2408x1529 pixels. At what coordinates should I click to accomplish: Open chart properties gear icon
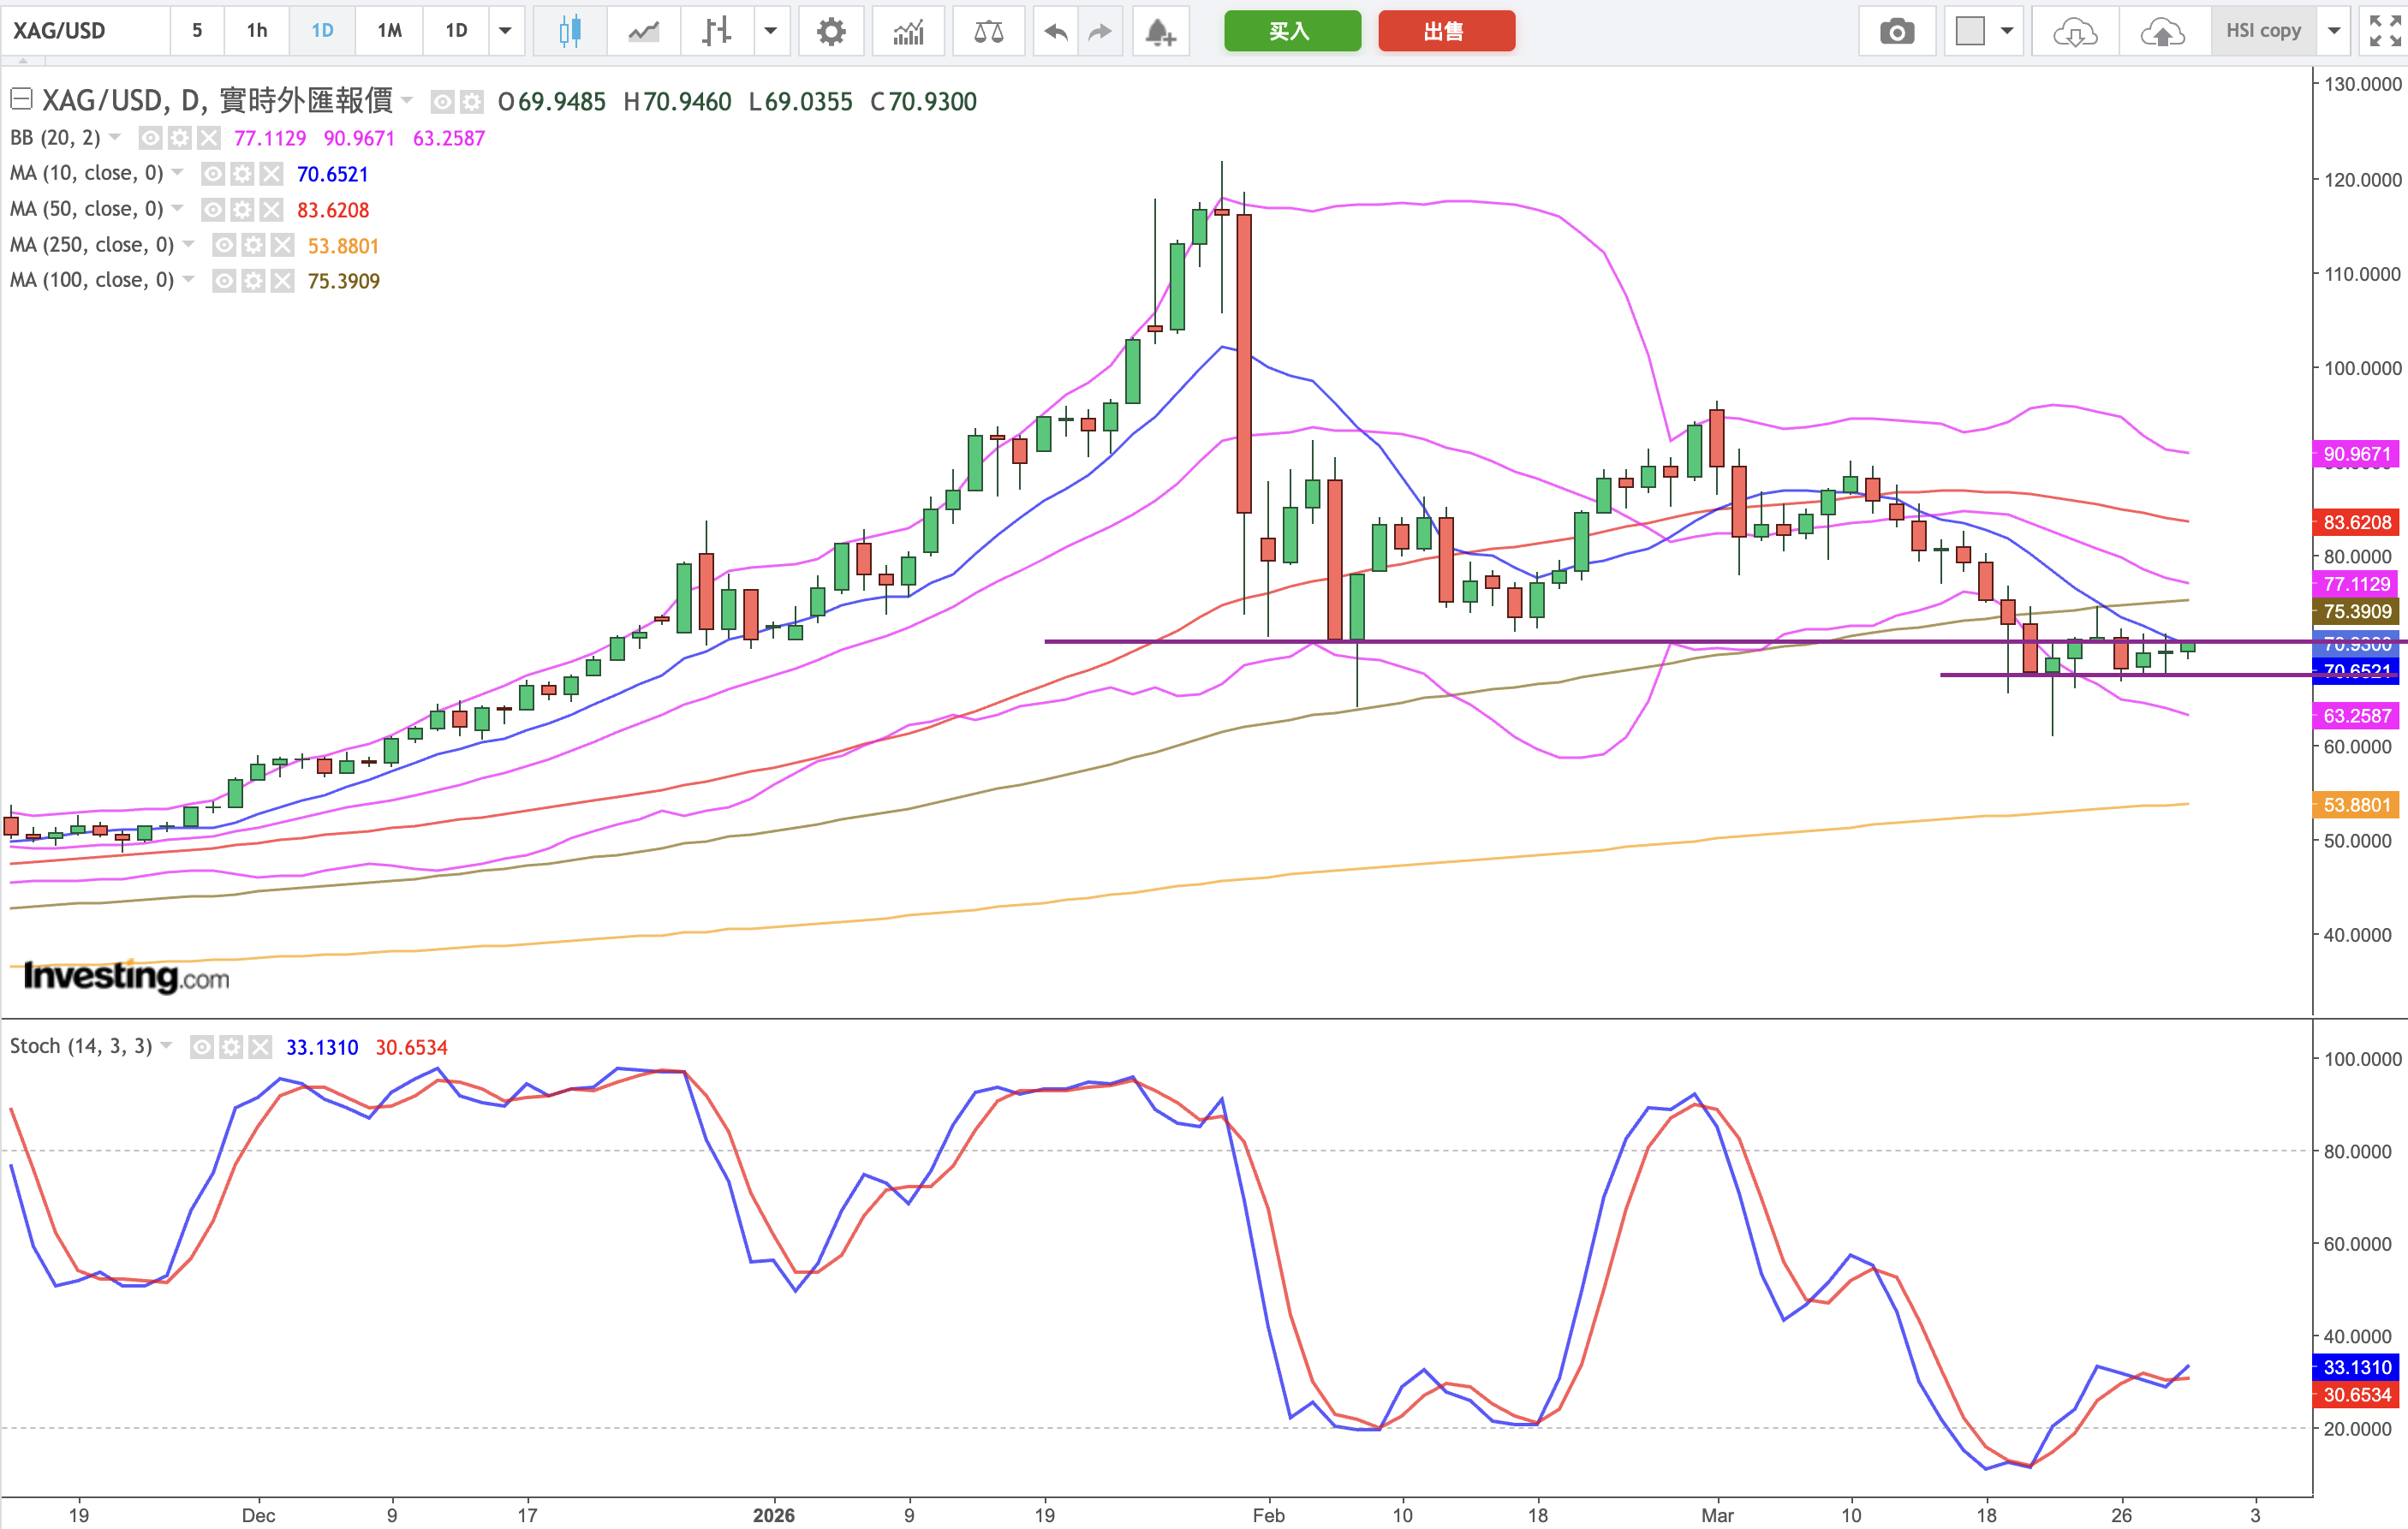coord(830,31)
